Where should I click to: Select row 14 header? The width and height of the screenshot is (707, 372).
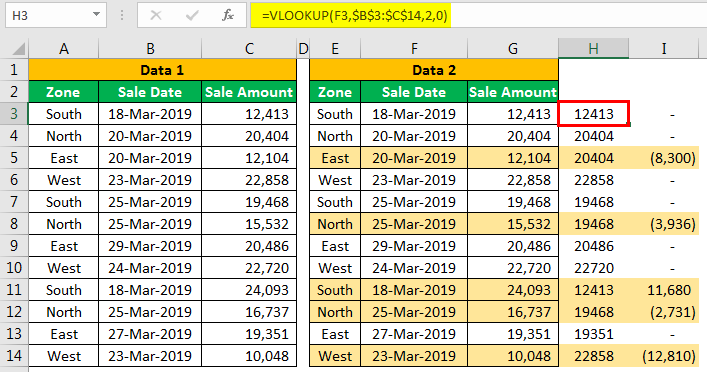click(x=14, y=356)
